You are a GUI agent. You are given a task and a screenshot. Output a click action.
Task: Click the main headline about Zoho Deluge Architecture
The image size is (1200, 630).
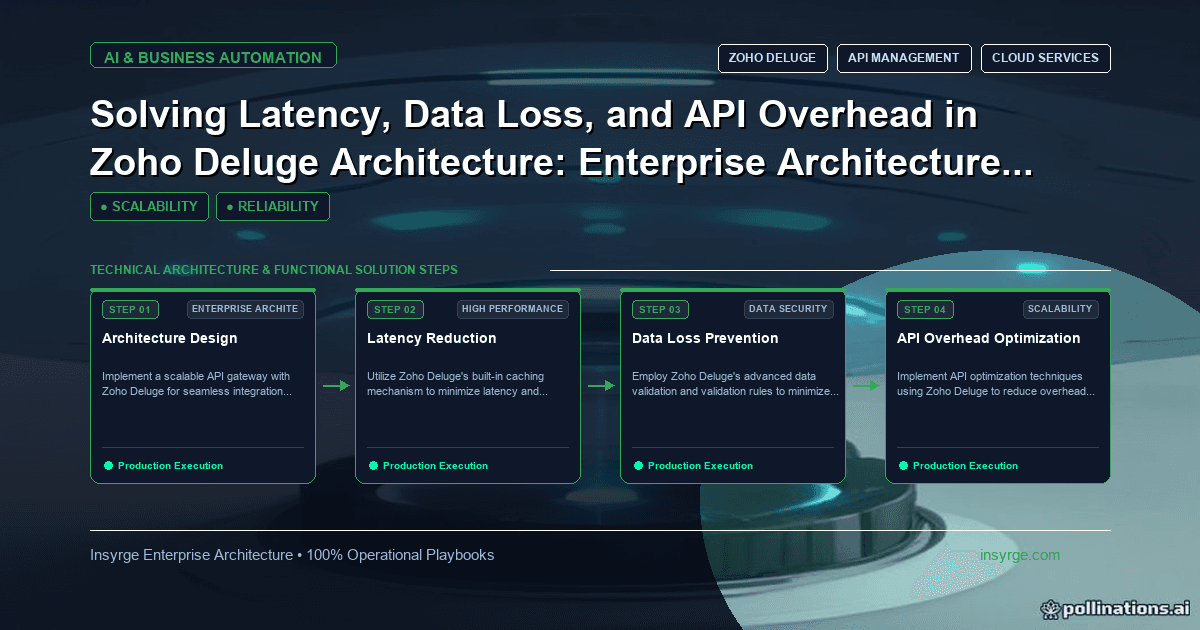(x=561, y=138)
